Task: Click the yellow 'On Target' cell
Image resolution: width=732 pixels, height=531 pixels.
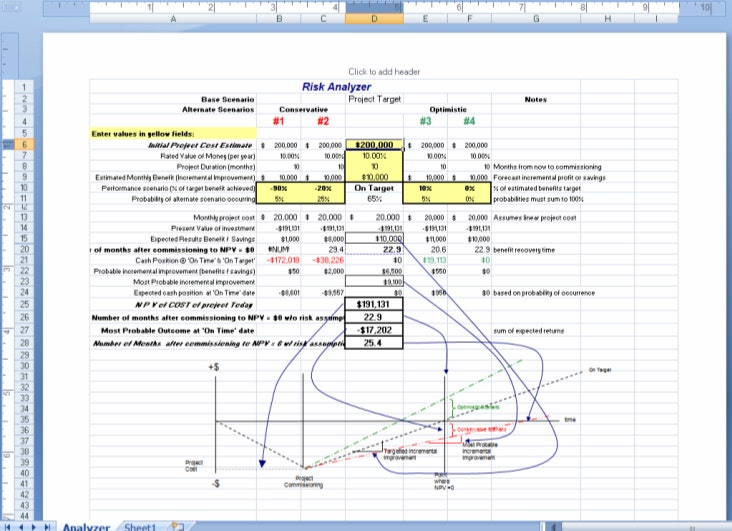Action: click(374, 187)
